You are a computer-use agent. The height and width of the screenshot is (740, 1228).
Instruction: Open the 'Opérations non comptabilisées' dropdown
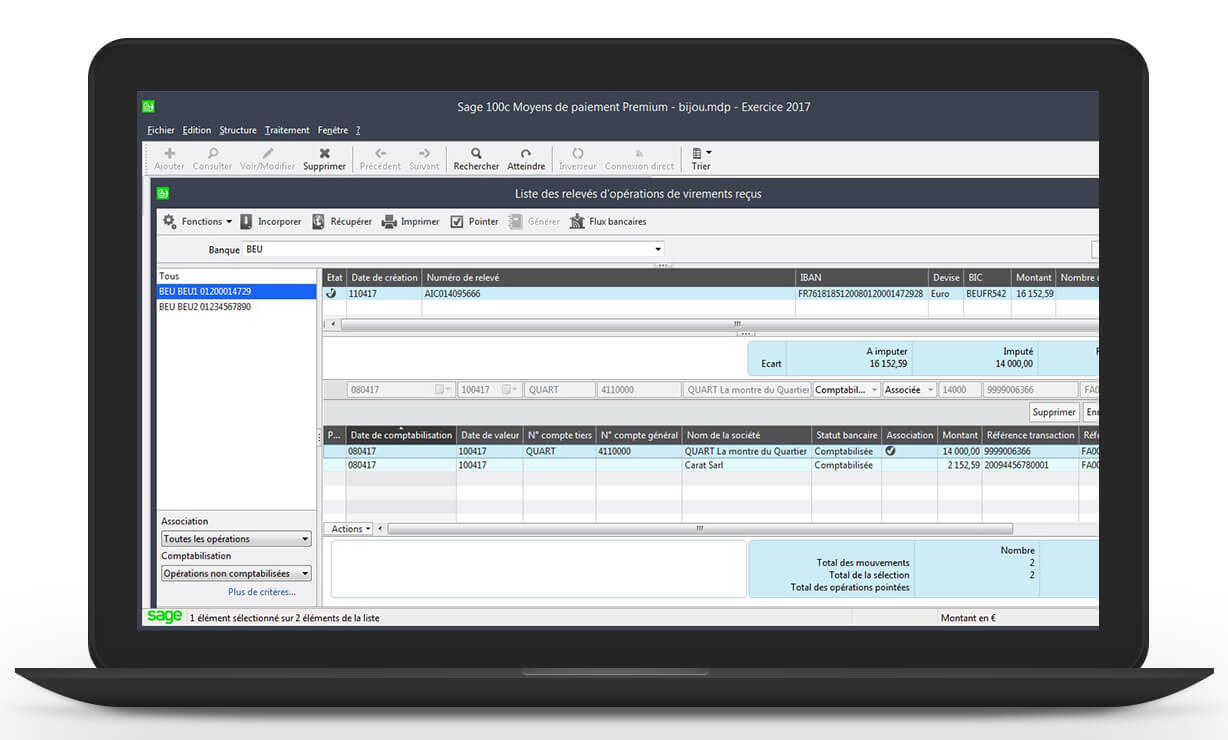coord(236,574)
